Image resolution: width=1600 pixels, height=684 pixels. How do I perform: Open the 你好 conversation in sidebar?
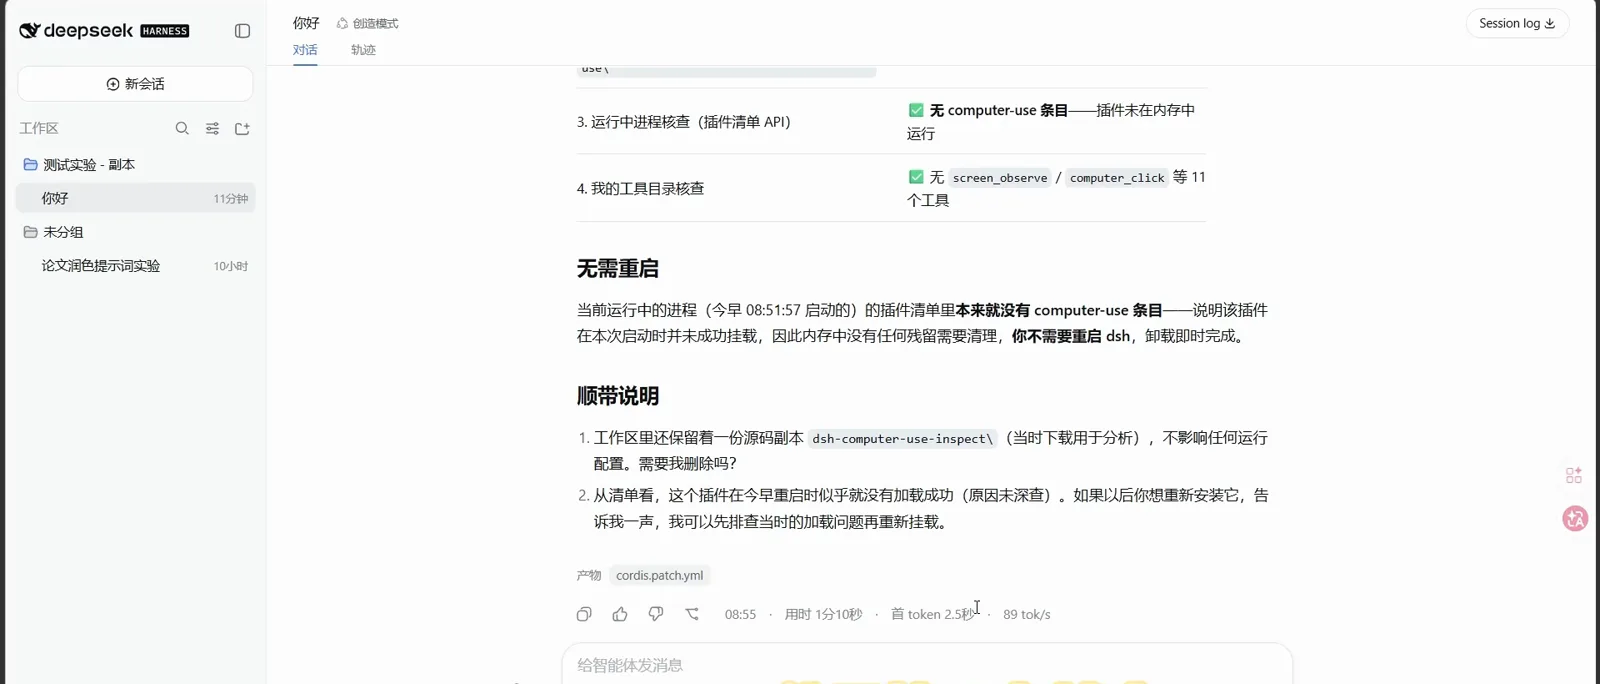[135, 198]
